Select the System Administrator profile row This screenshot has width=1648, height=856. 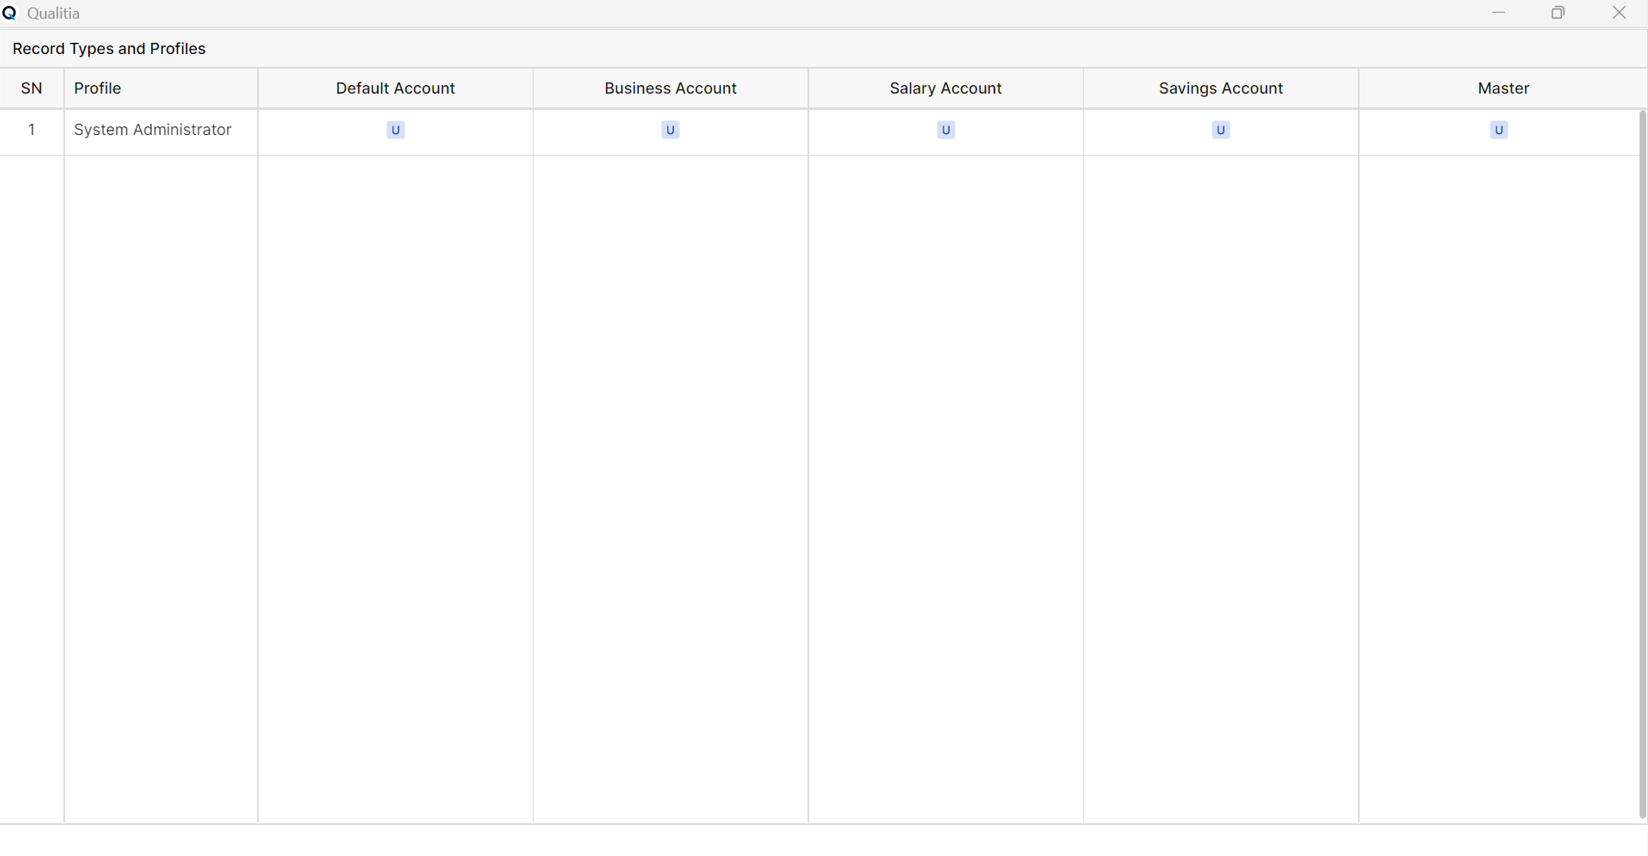819,131
